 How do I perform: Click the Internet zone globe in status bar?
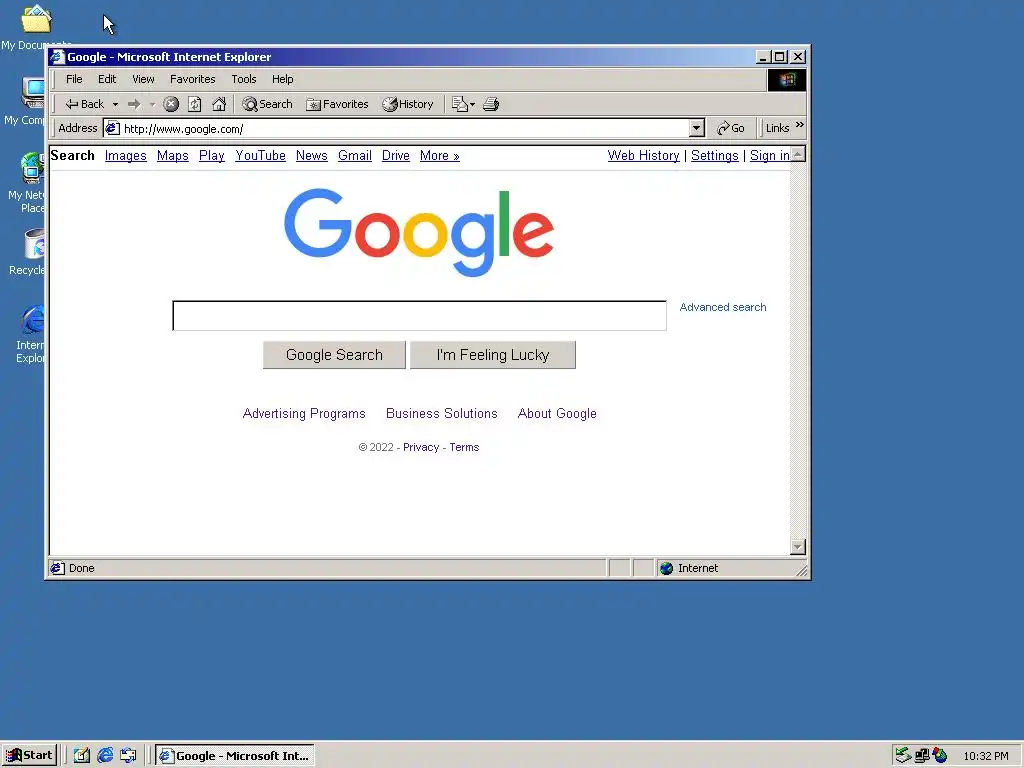(x=666, y=568)
